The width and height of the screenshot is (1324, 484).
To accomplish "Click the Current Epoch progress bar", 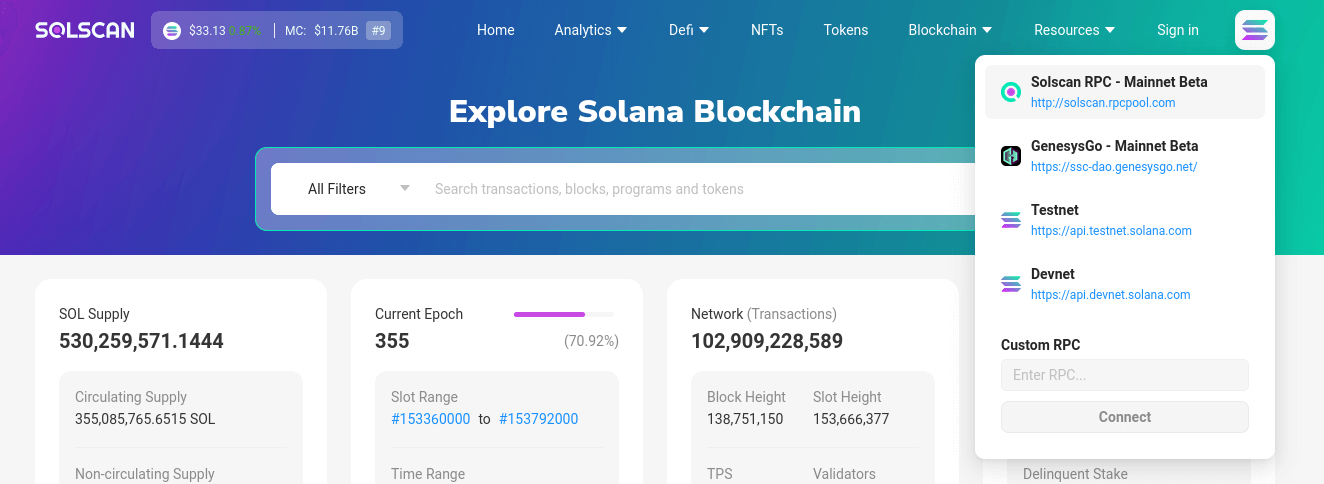I will coord(564,314).
